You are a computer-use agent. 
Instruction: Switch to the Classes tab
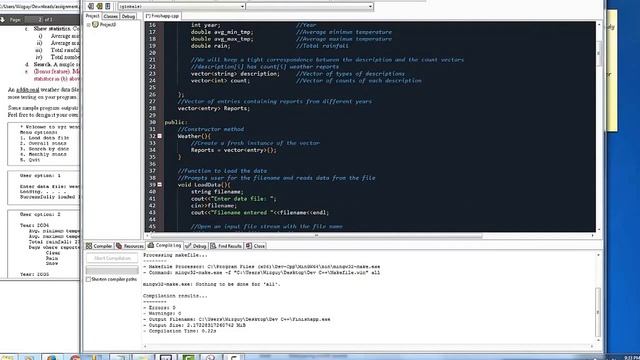click(110, 16)
